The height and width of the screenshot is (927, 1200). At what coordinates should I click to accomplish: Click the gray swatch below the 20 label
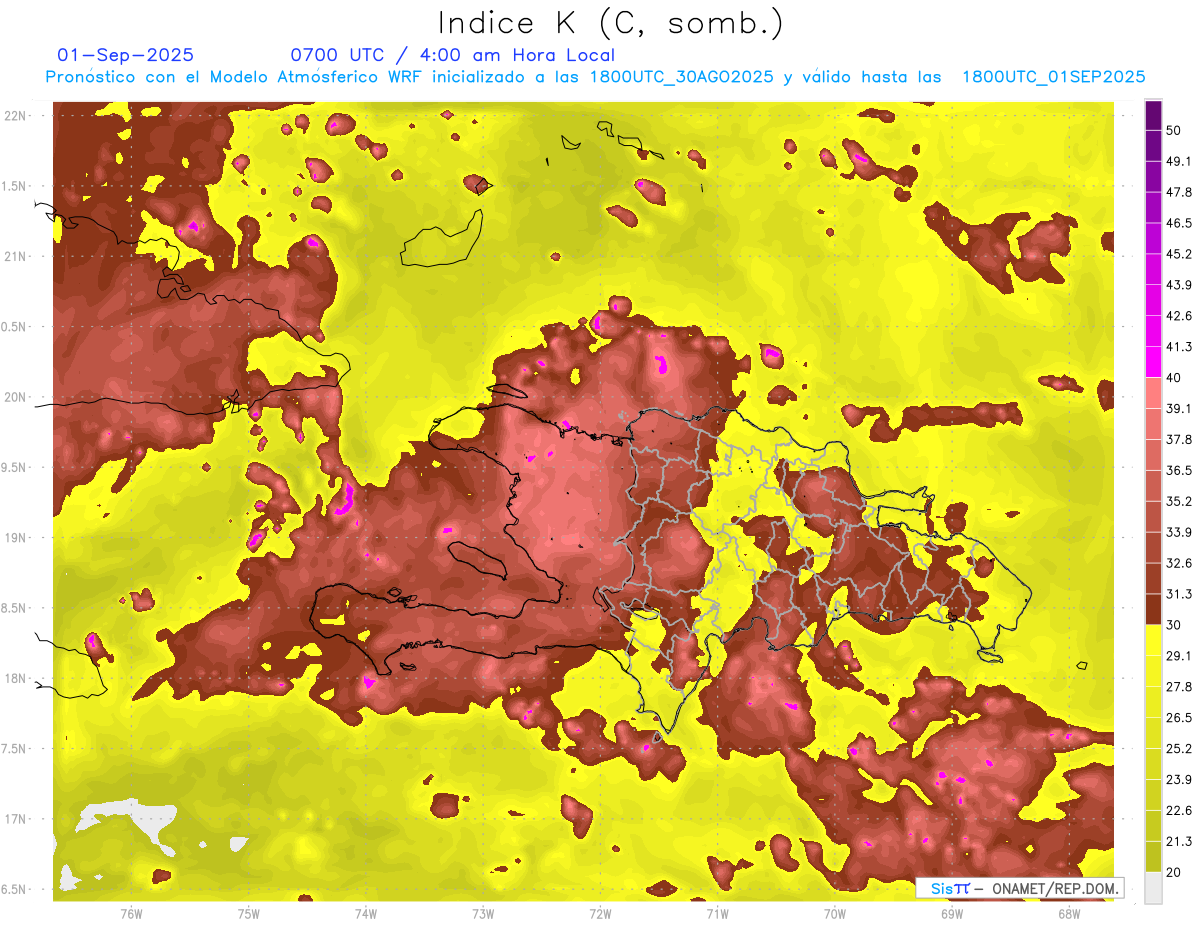(1153, 887)
